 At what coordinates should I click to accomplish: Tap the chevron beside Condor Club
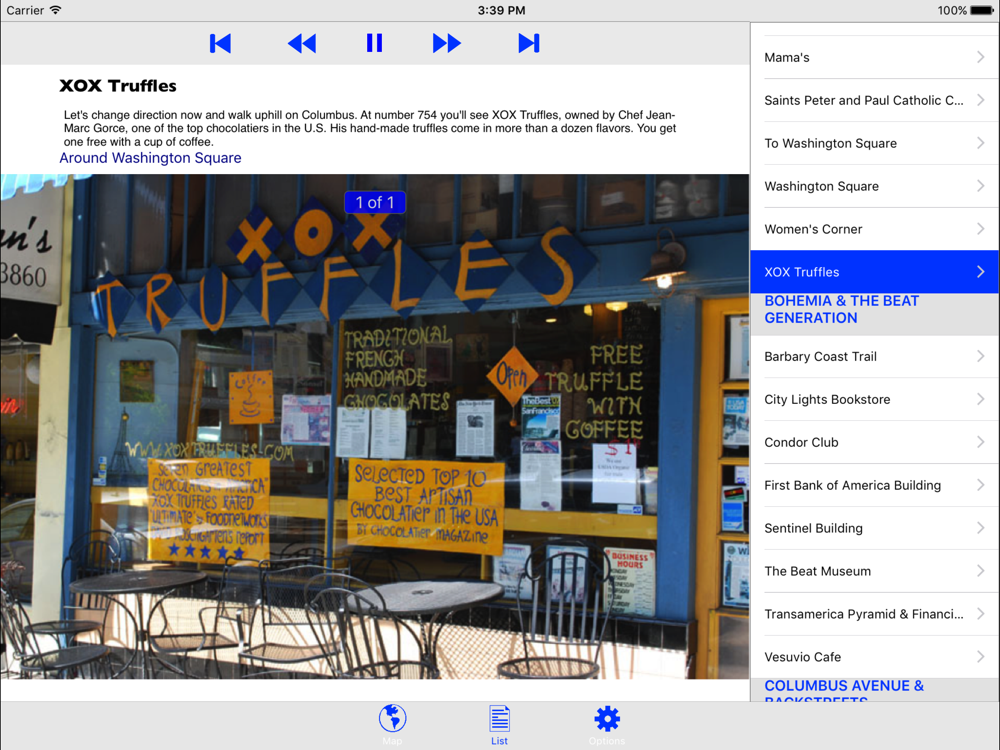[981, 443]
